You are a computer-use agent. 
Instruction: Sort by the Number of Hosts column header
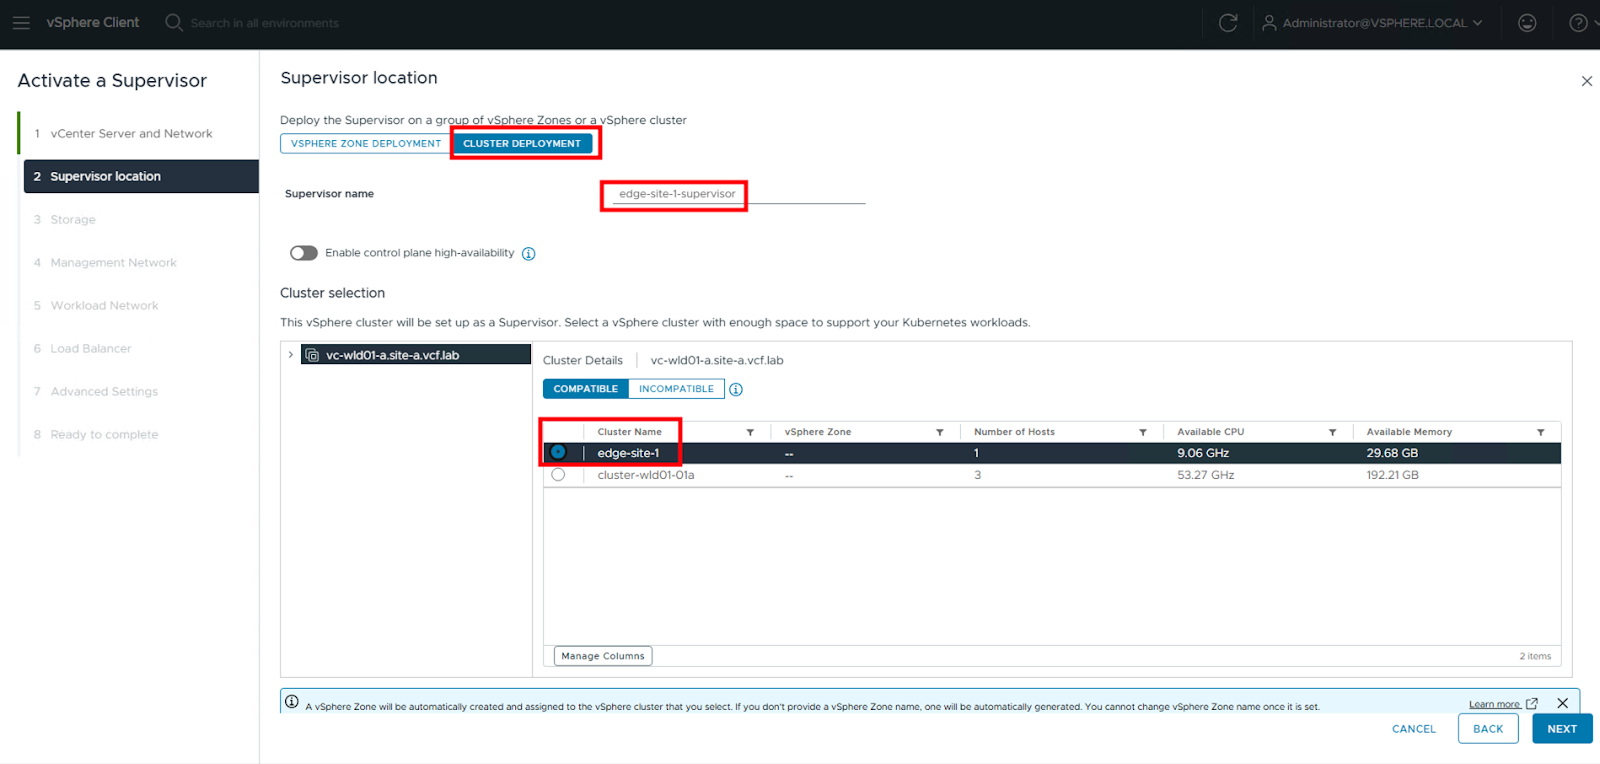click(x=1014, y=432)
